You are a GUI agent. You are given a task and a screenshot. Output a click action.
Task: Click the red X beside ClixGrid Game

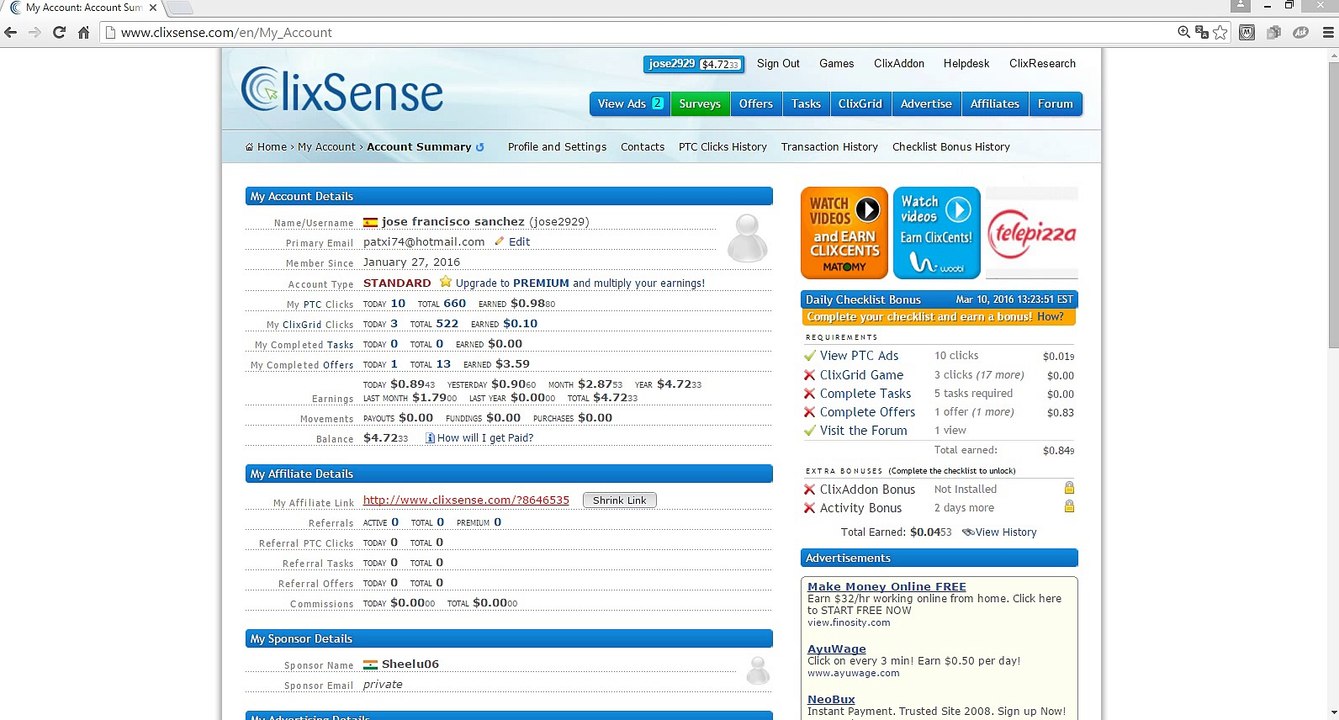tap(810, 375)
